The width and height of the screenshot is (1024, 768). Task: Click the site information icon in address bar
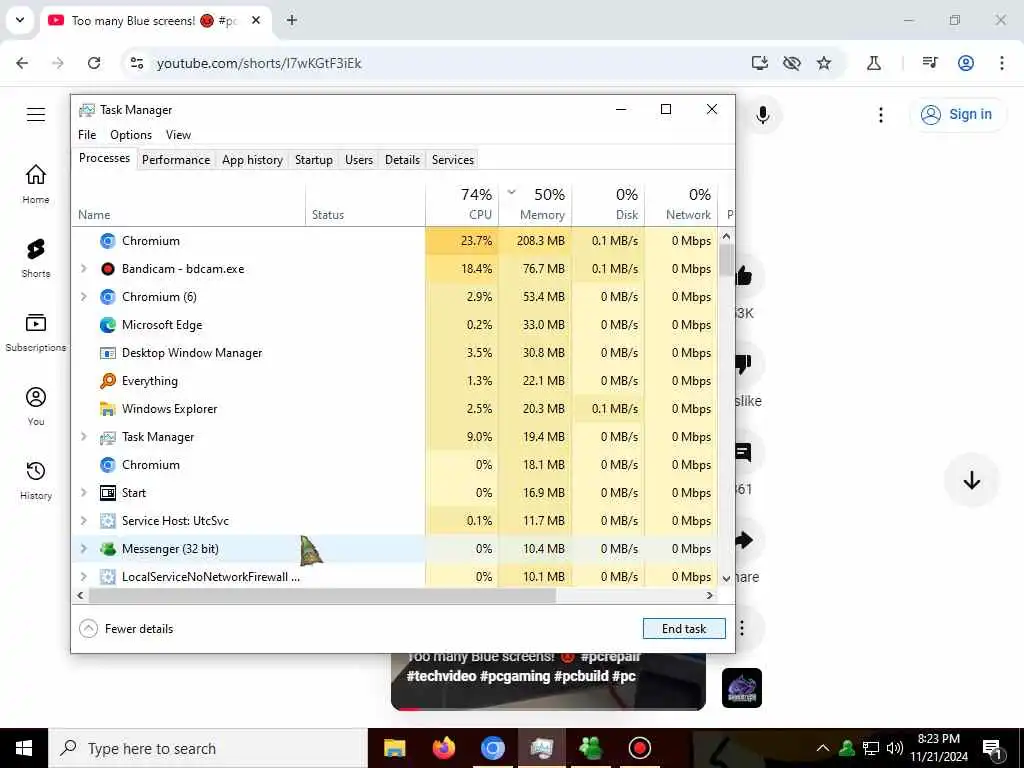[137, 63]
